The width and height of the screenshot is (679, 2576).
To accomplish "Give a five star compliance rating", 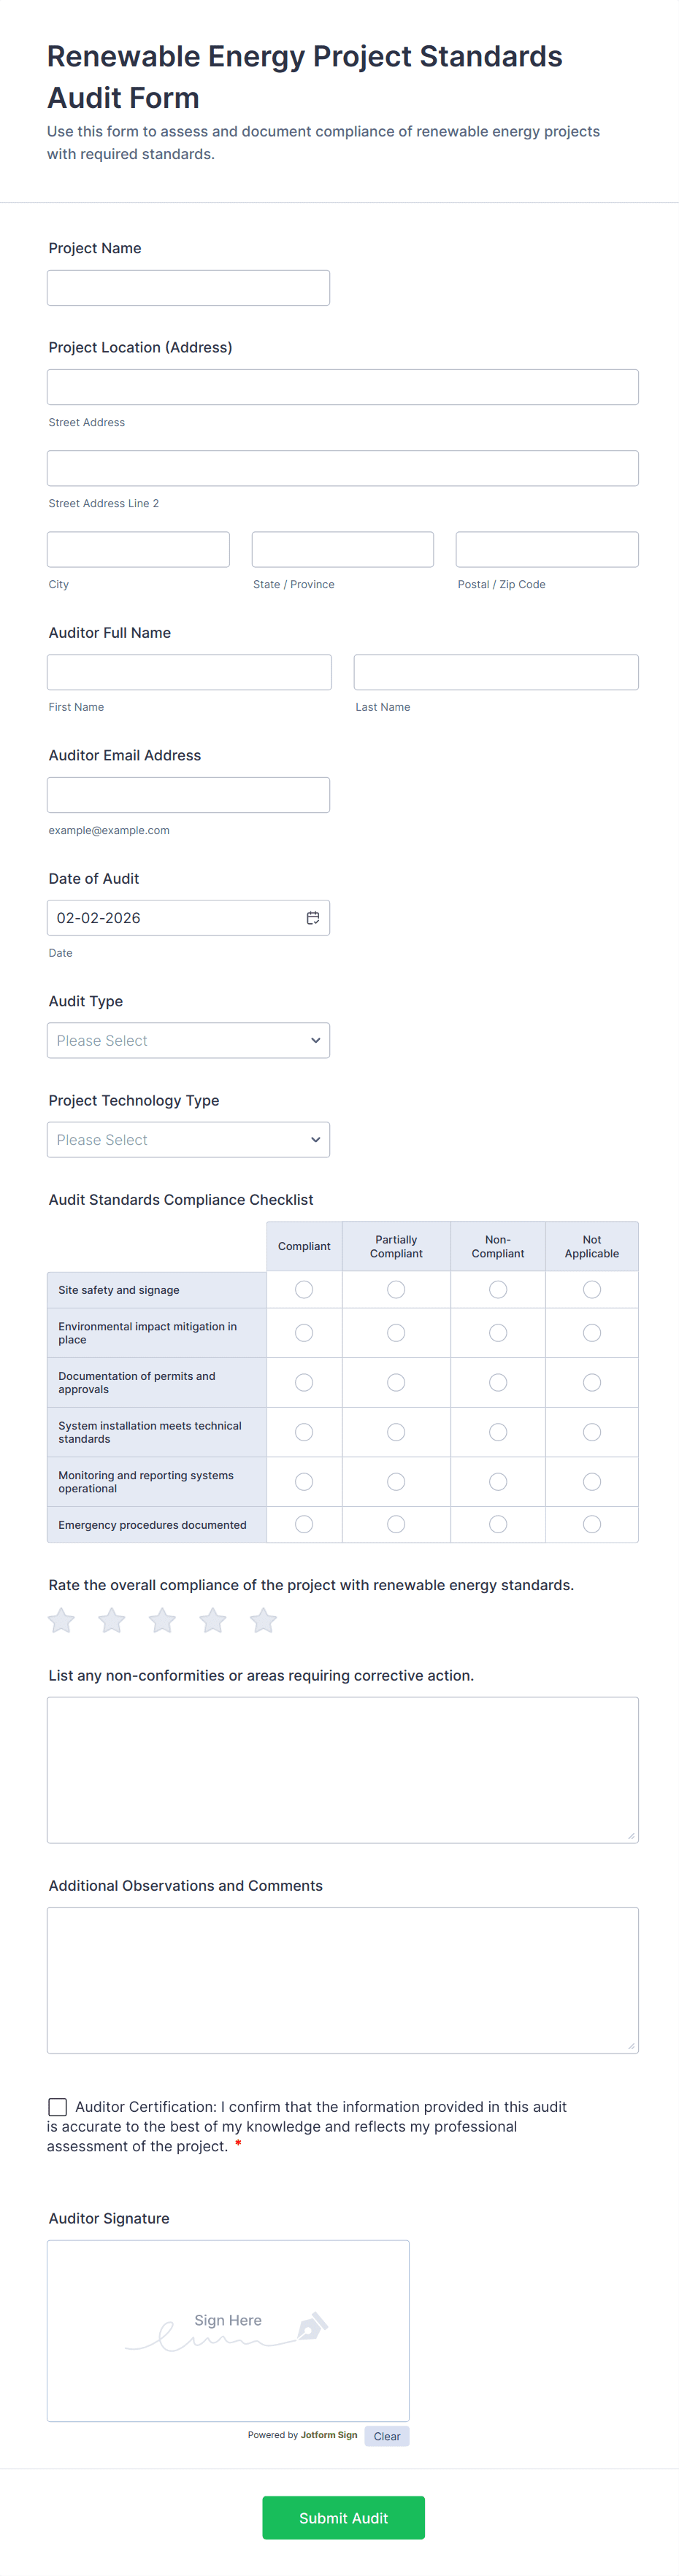I will coord(263,1620).
